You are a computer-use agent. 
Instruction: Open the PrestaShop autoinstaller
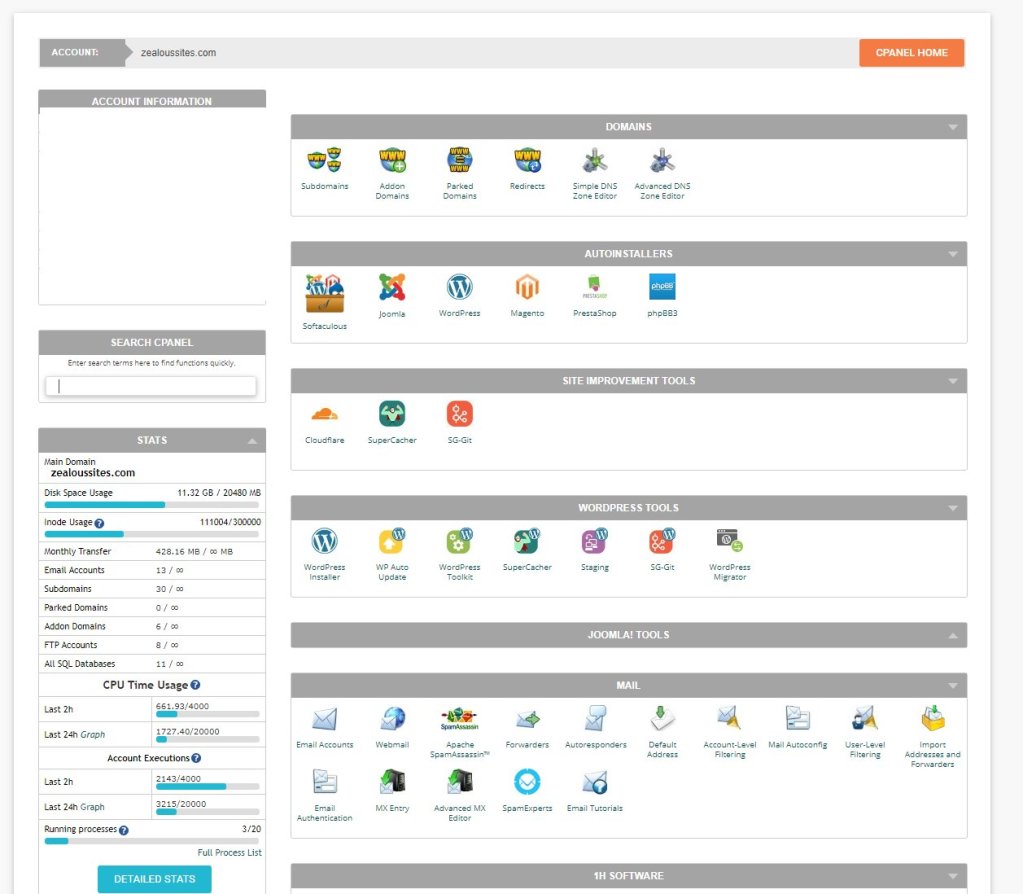(x=594, y=287)
